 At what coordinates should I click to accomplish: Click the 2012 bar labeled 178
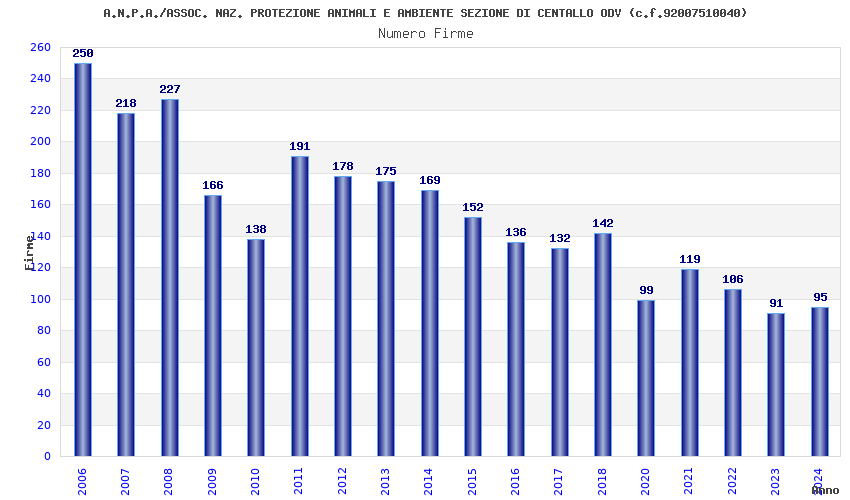(x=343, y=316)
